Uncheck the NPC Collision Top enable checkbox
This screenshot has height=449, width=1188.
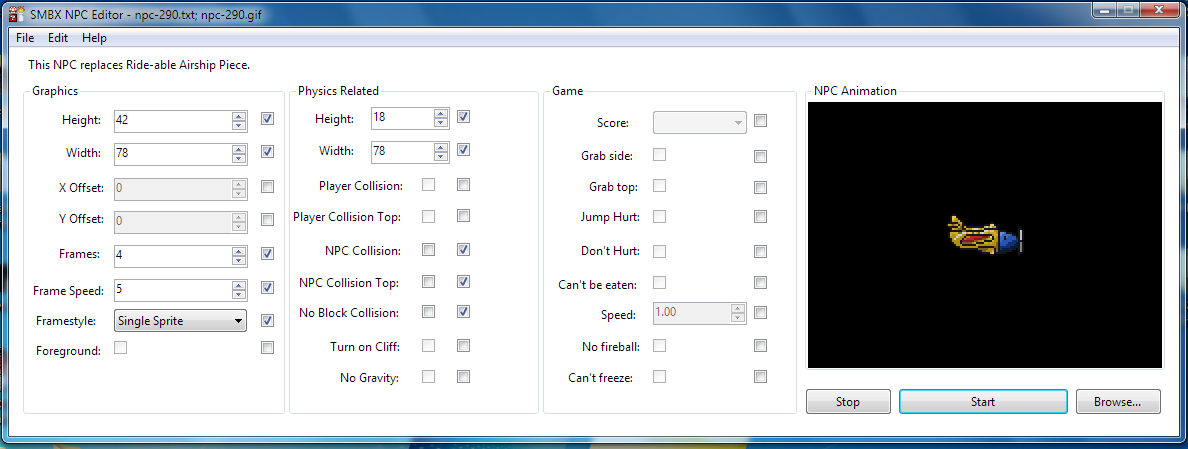(x=464, y=282)
